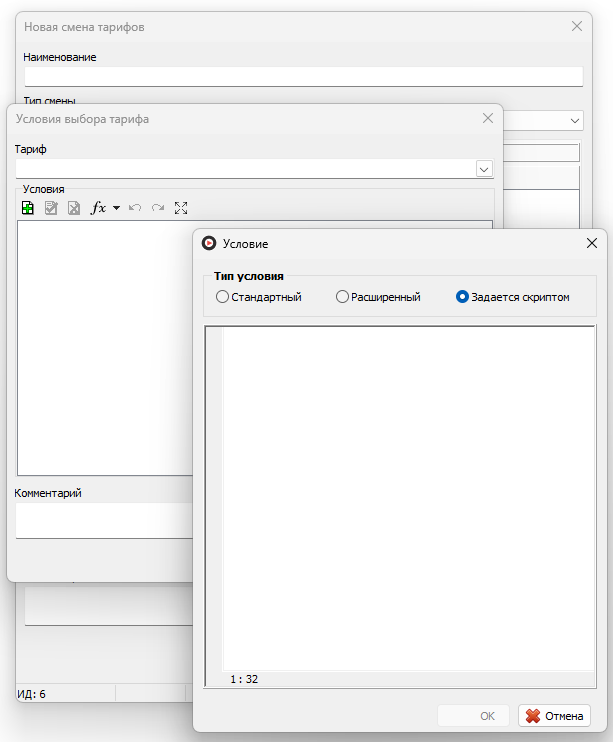Open the Тариф dropdown list
The width and height of the screenshot is (613, 742).
pyautogui.click(x=484, y=169)
